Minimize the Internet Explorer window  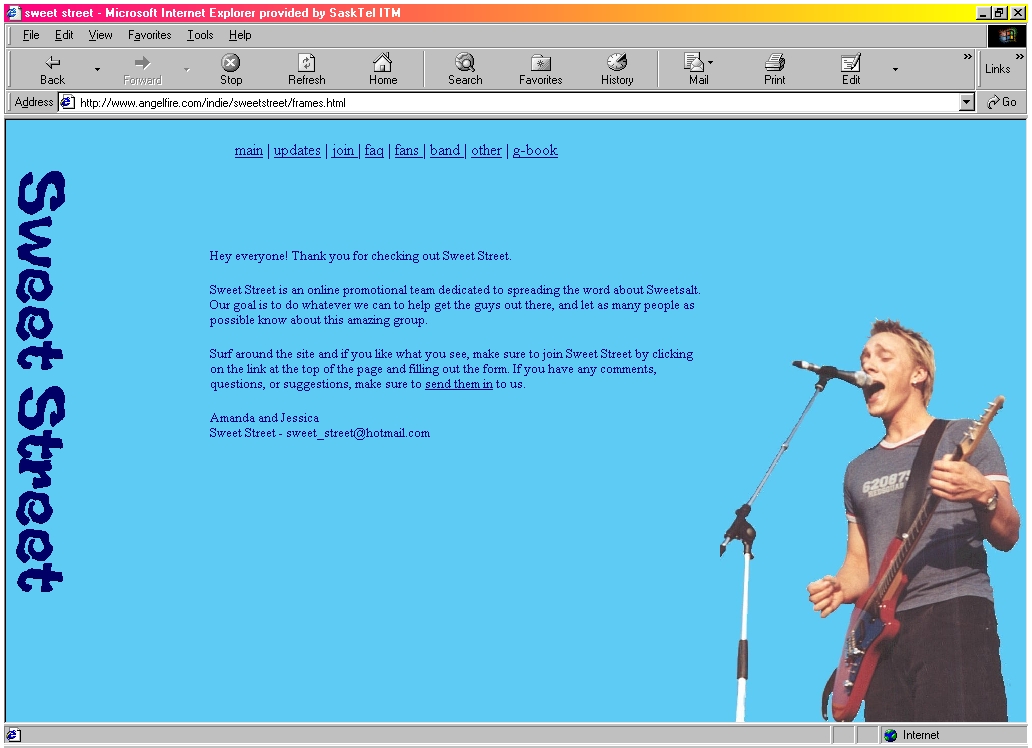pos(983,13)
